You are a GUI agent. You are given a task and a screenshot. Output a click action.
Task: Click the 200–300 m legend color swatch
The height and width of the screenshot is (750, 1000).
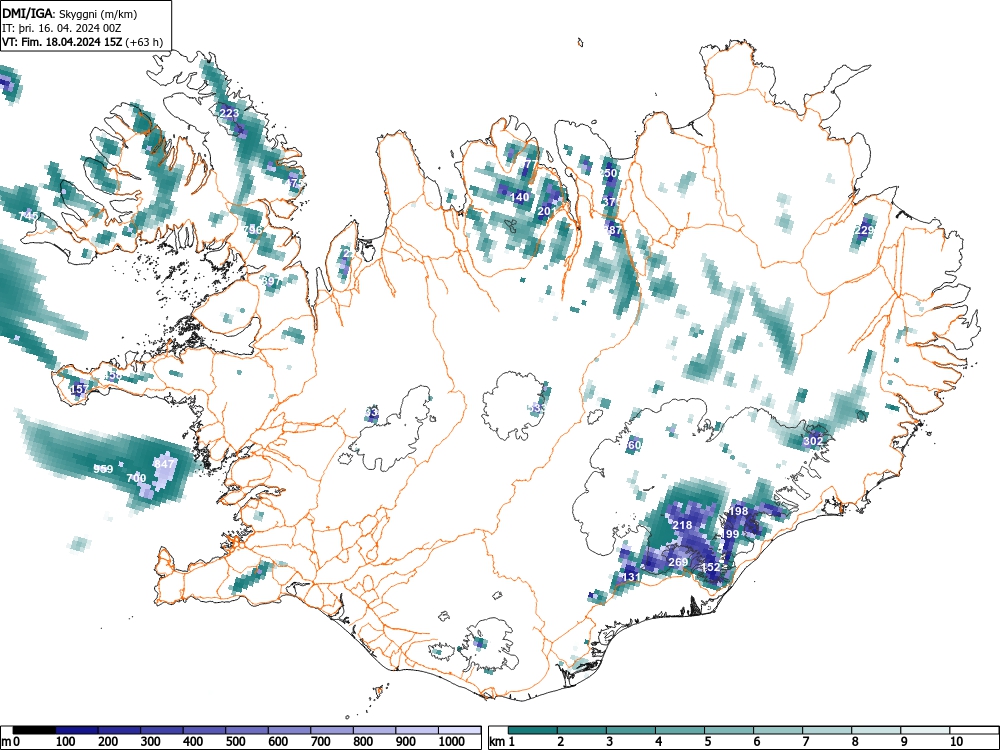[119, 730]
